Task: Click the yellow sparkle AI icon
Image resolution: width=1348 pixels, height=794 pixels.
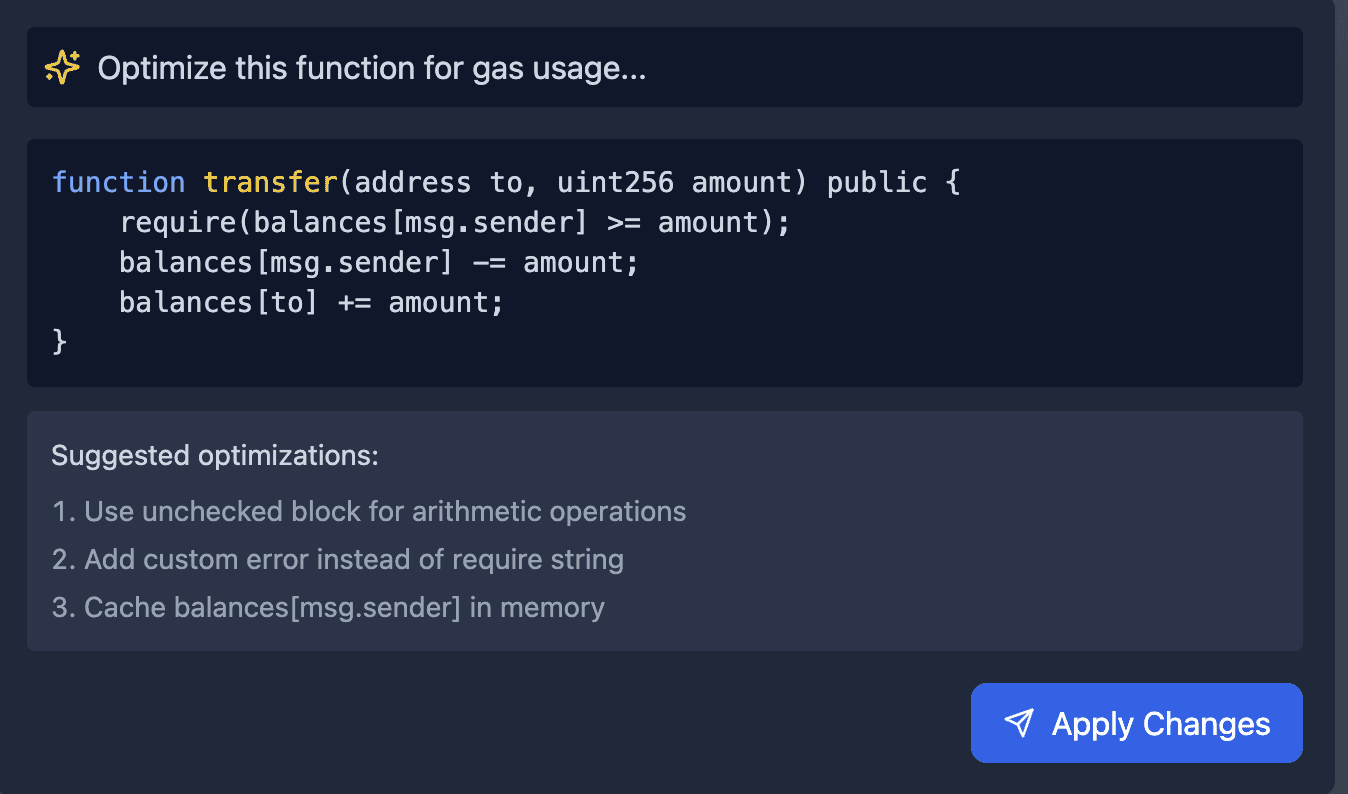Action: (x=63, y=68)
